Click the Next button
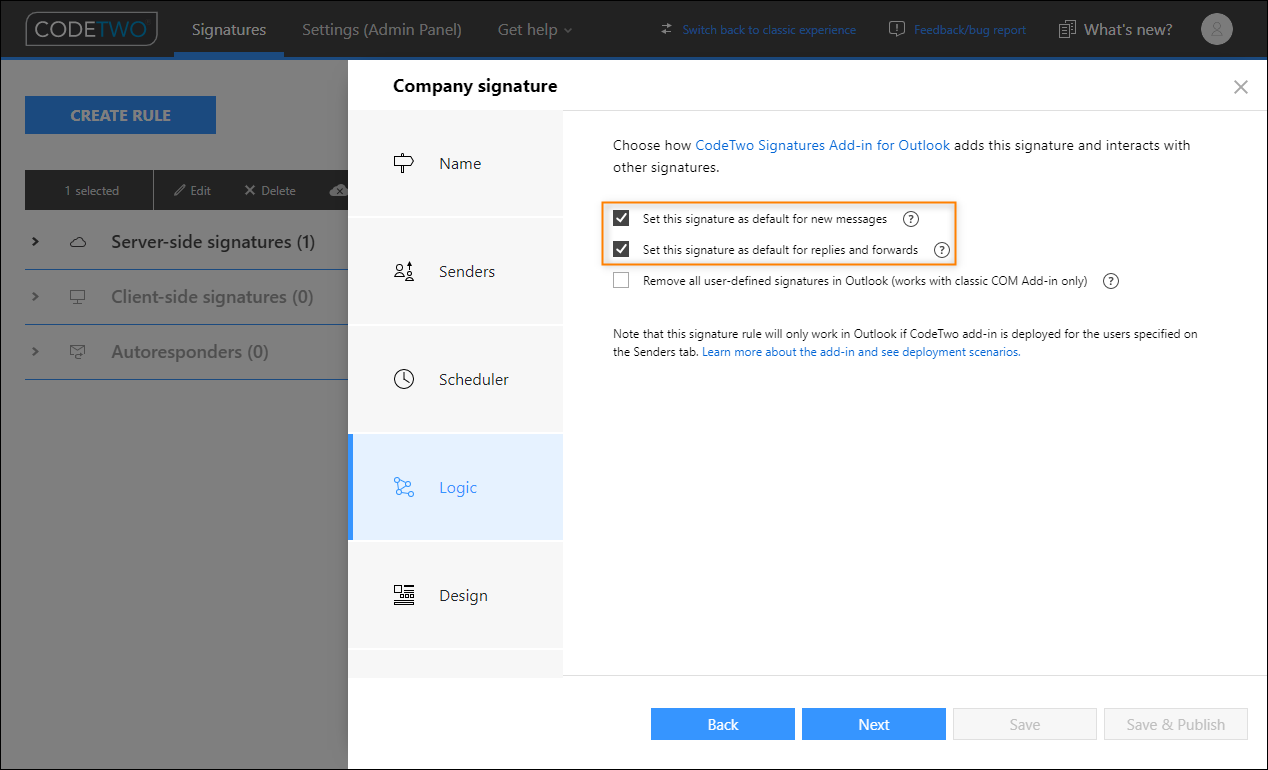The image size is (1268, 770). (874, 724)
